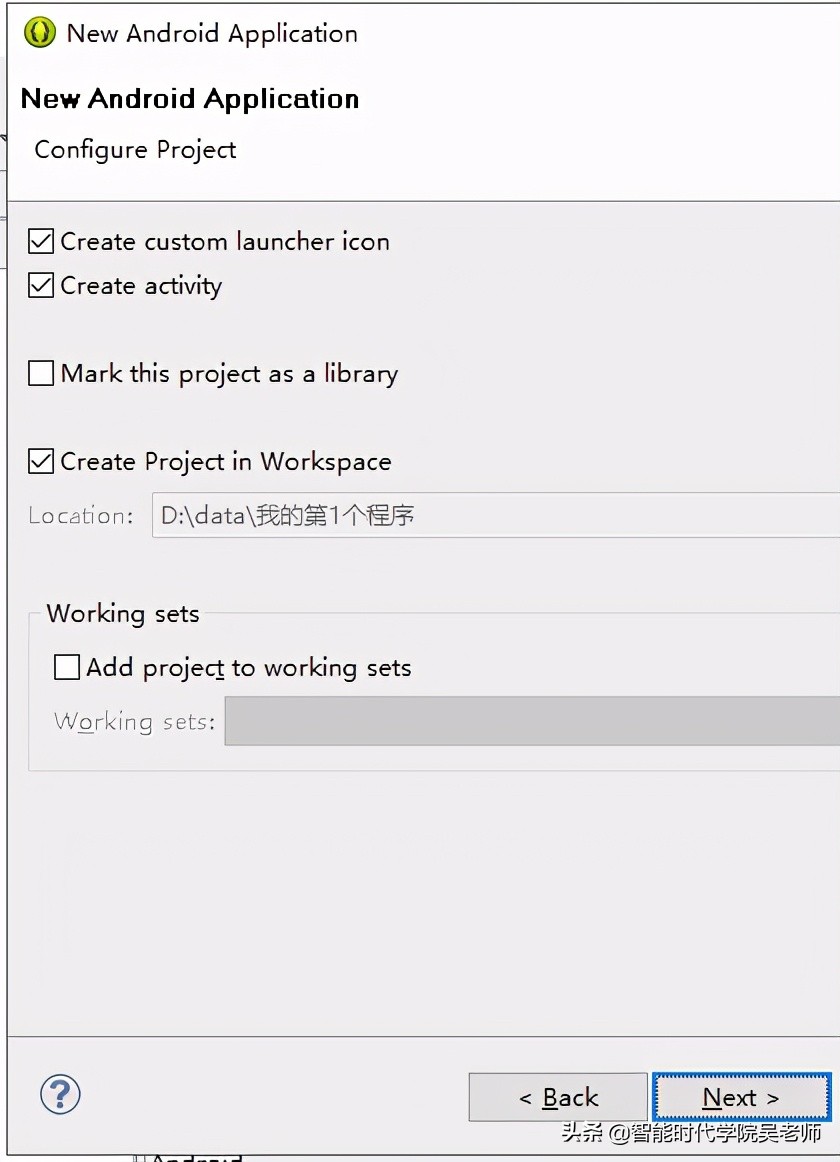The image size is (840, 1162).
Task: Uncheck the Create custom launcher icon checkbox
Action: [41, 242]
